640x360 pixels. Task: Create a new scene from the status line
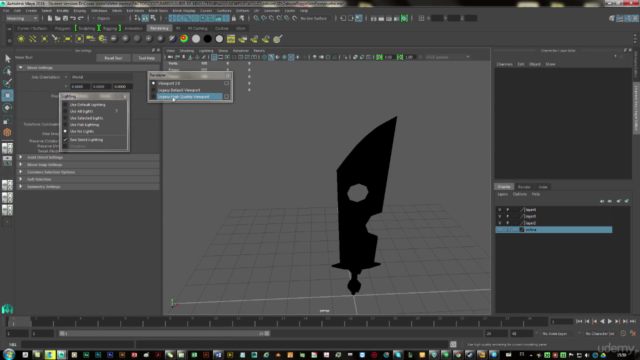(x=50, y=18)
